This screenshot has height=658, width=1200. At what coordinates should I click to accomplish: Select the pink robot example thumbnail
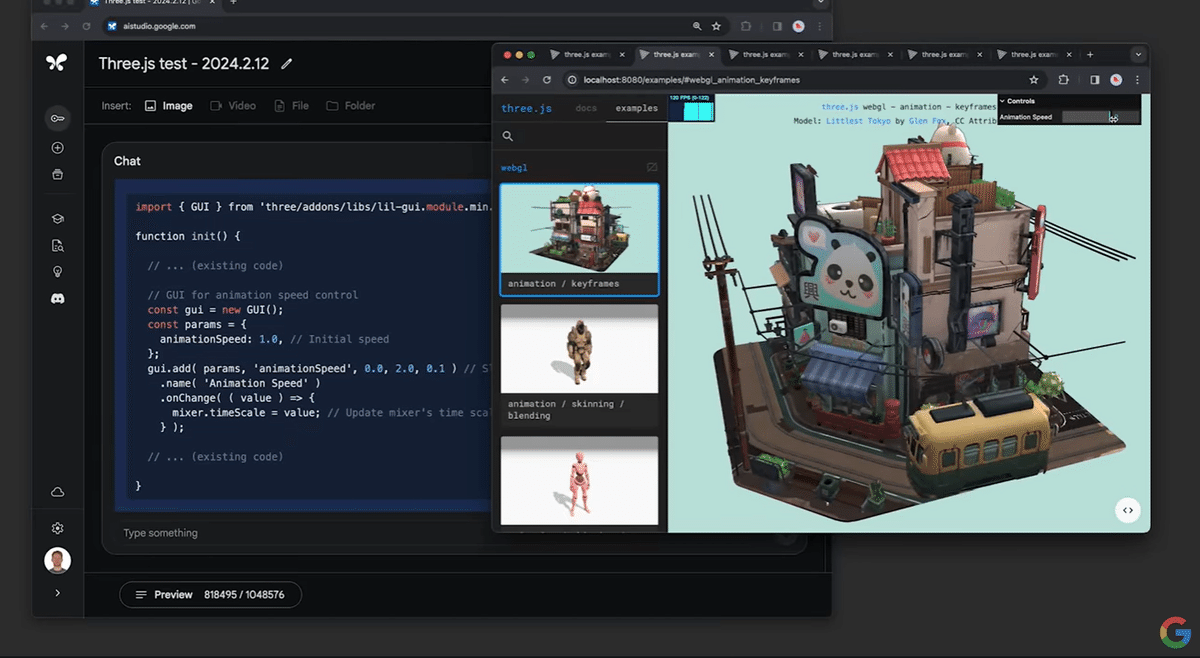pos(580,481)
